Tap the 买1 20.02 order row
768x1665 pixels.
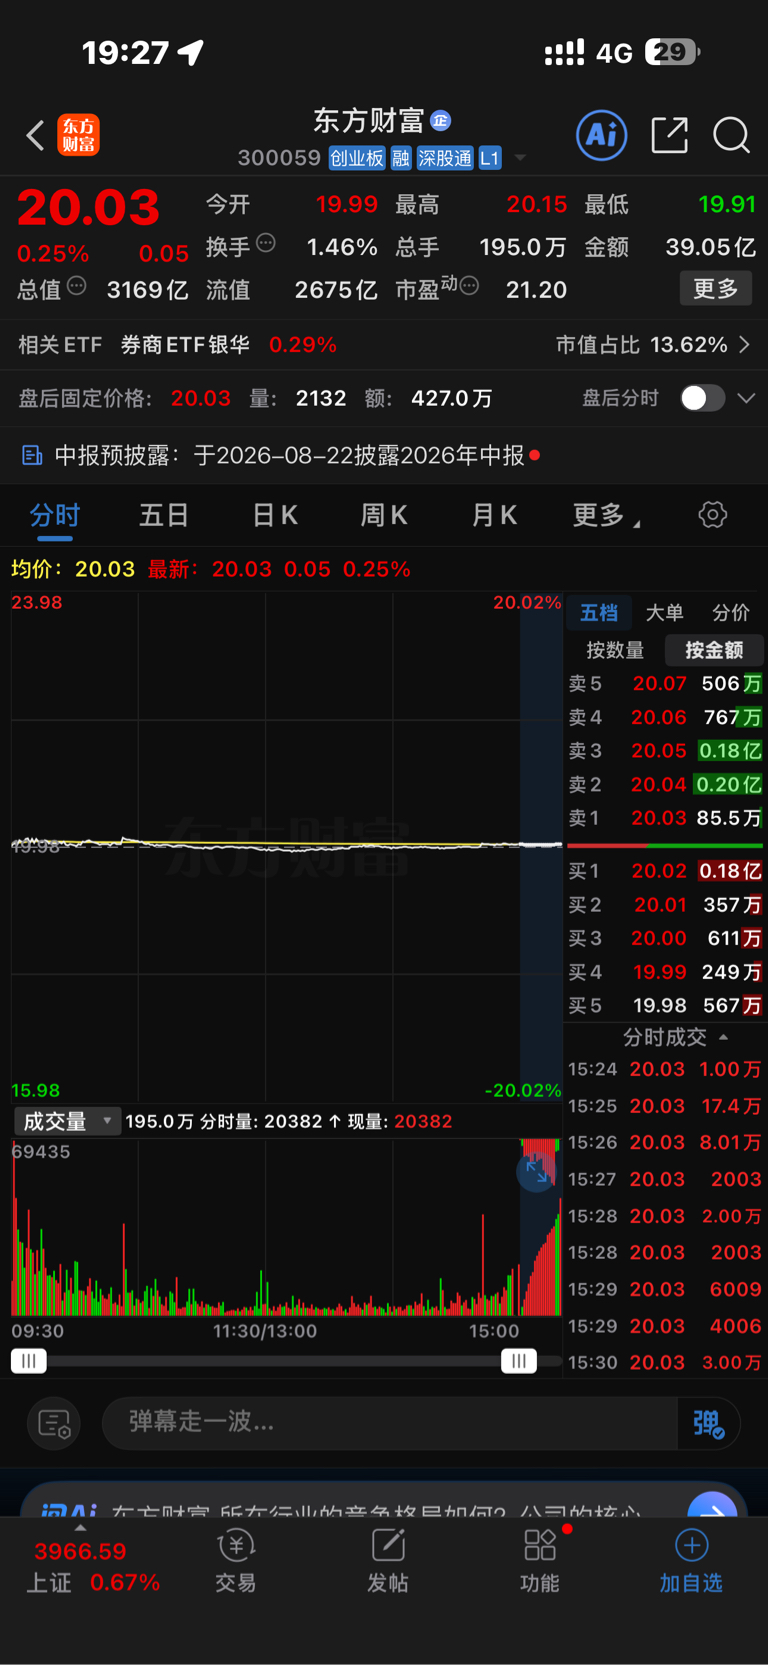(x=665, y=871)
